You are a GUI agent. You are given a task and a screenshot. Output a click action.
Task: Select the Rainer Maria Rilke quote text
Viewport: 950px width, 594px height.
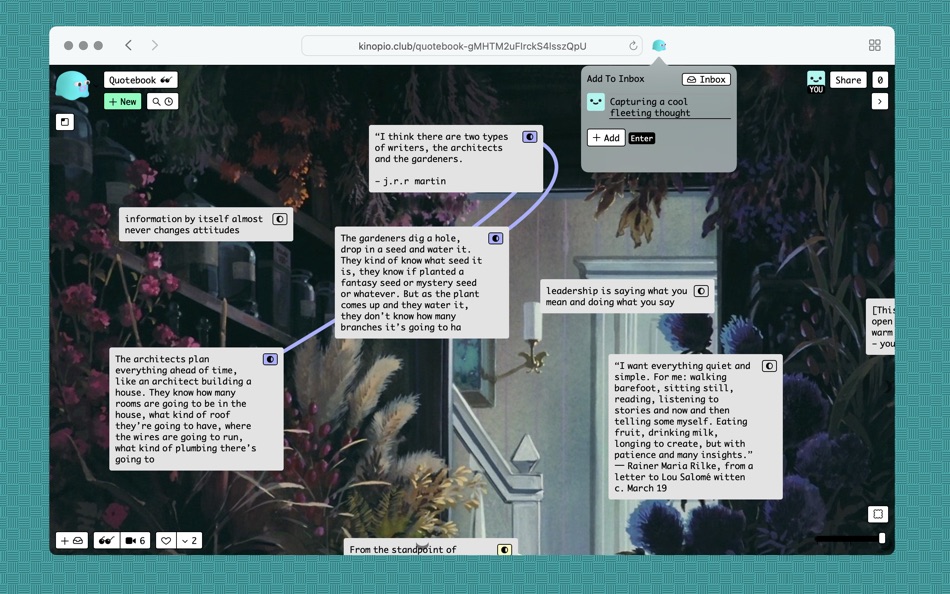coord(683,427)
